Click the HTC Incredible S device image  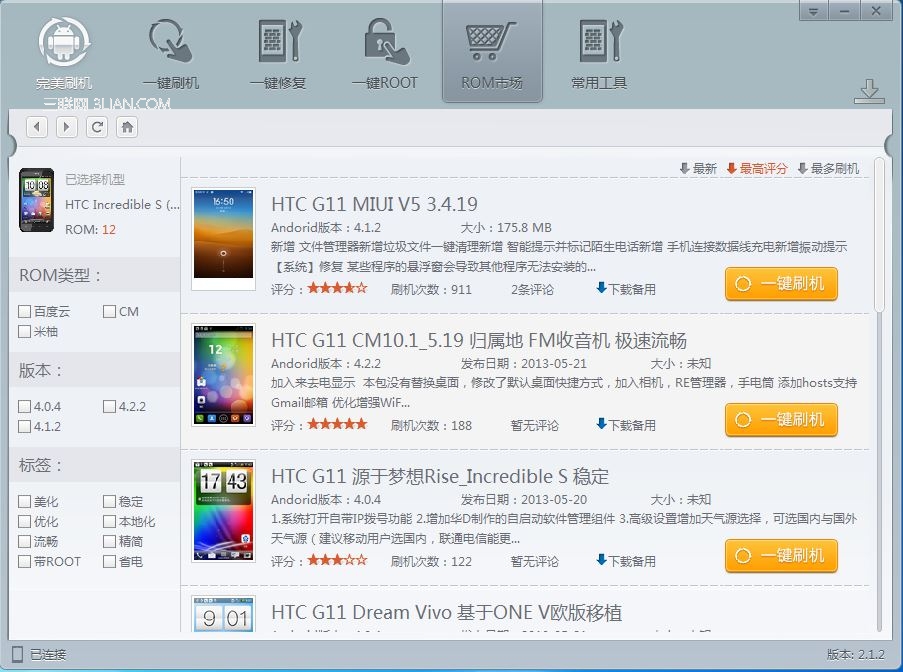coord(36,200)
